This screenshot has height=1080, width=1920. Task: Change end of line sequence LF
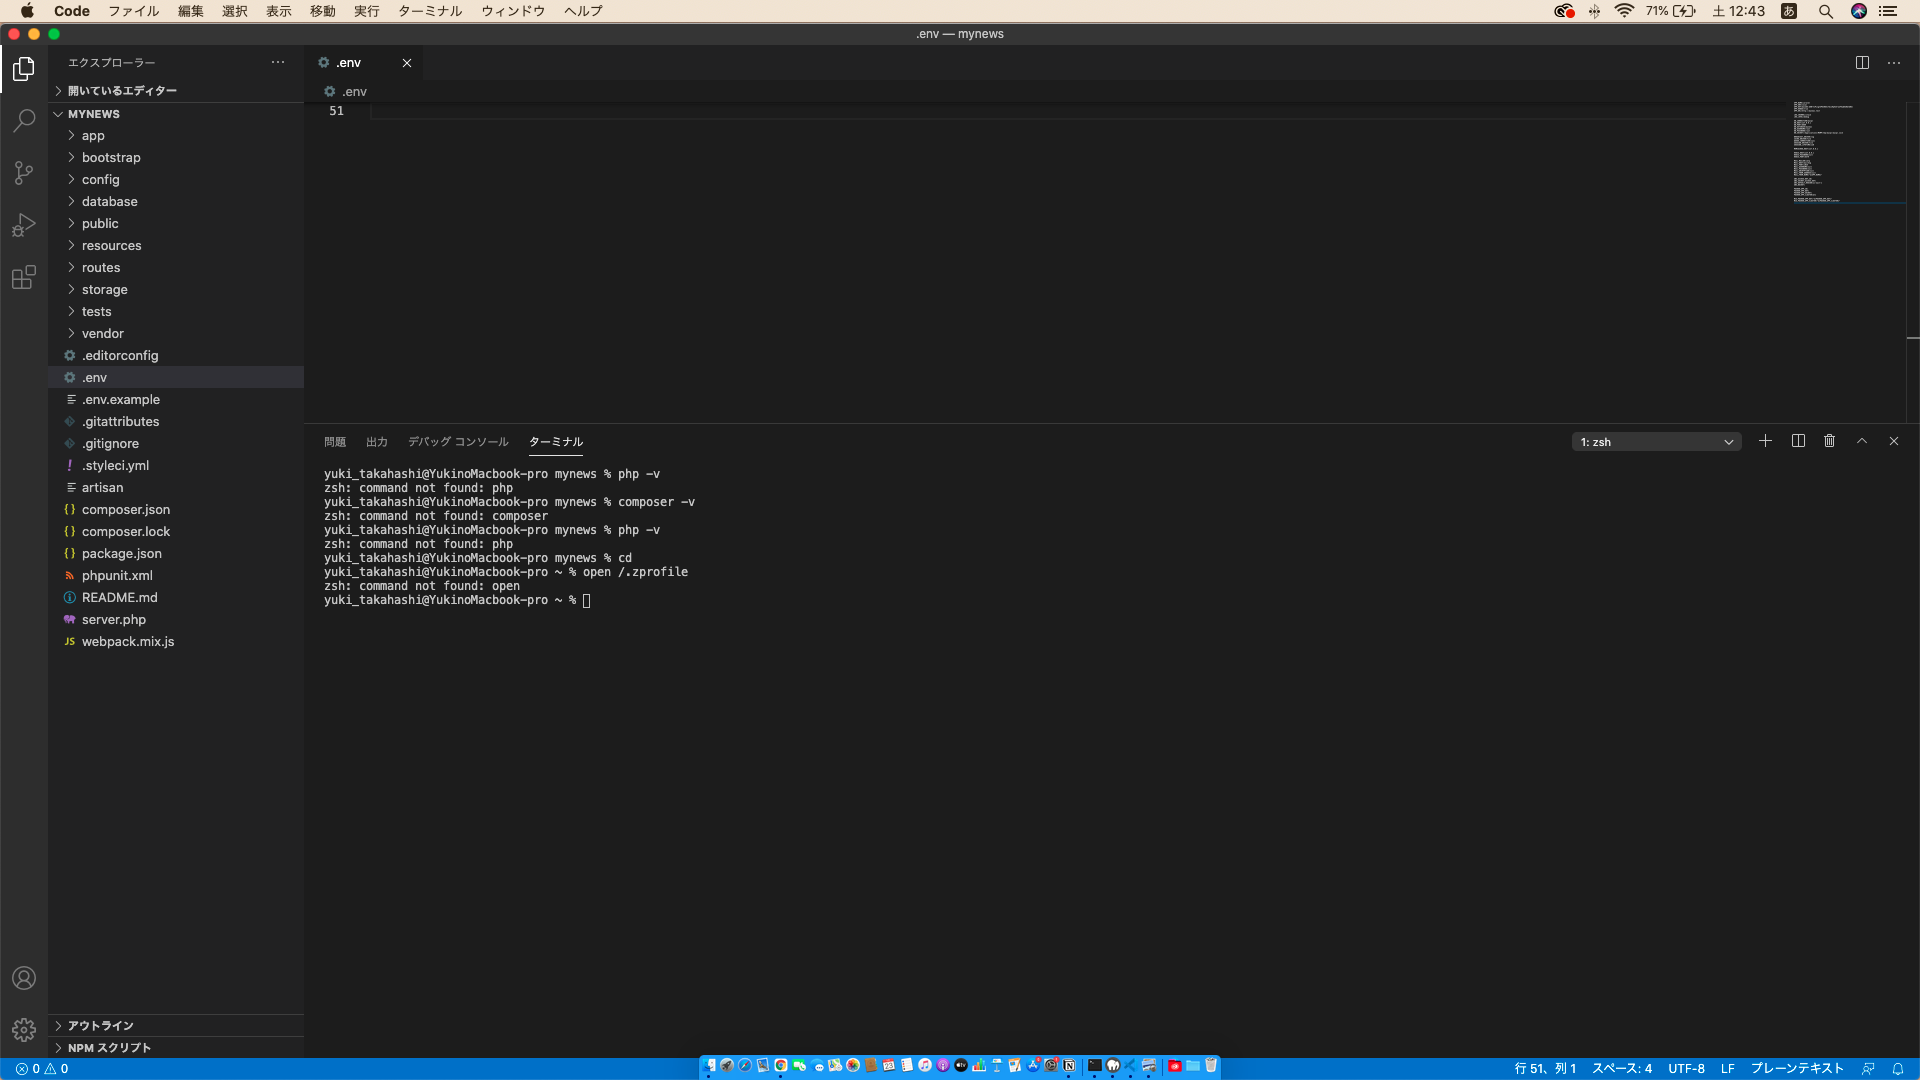click(x=1727, y=1069)
